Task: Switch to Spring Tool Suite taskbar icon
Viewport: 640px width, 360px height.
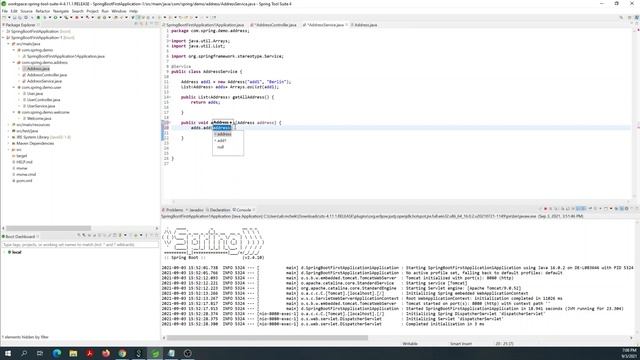Action: tap(155, 353)
